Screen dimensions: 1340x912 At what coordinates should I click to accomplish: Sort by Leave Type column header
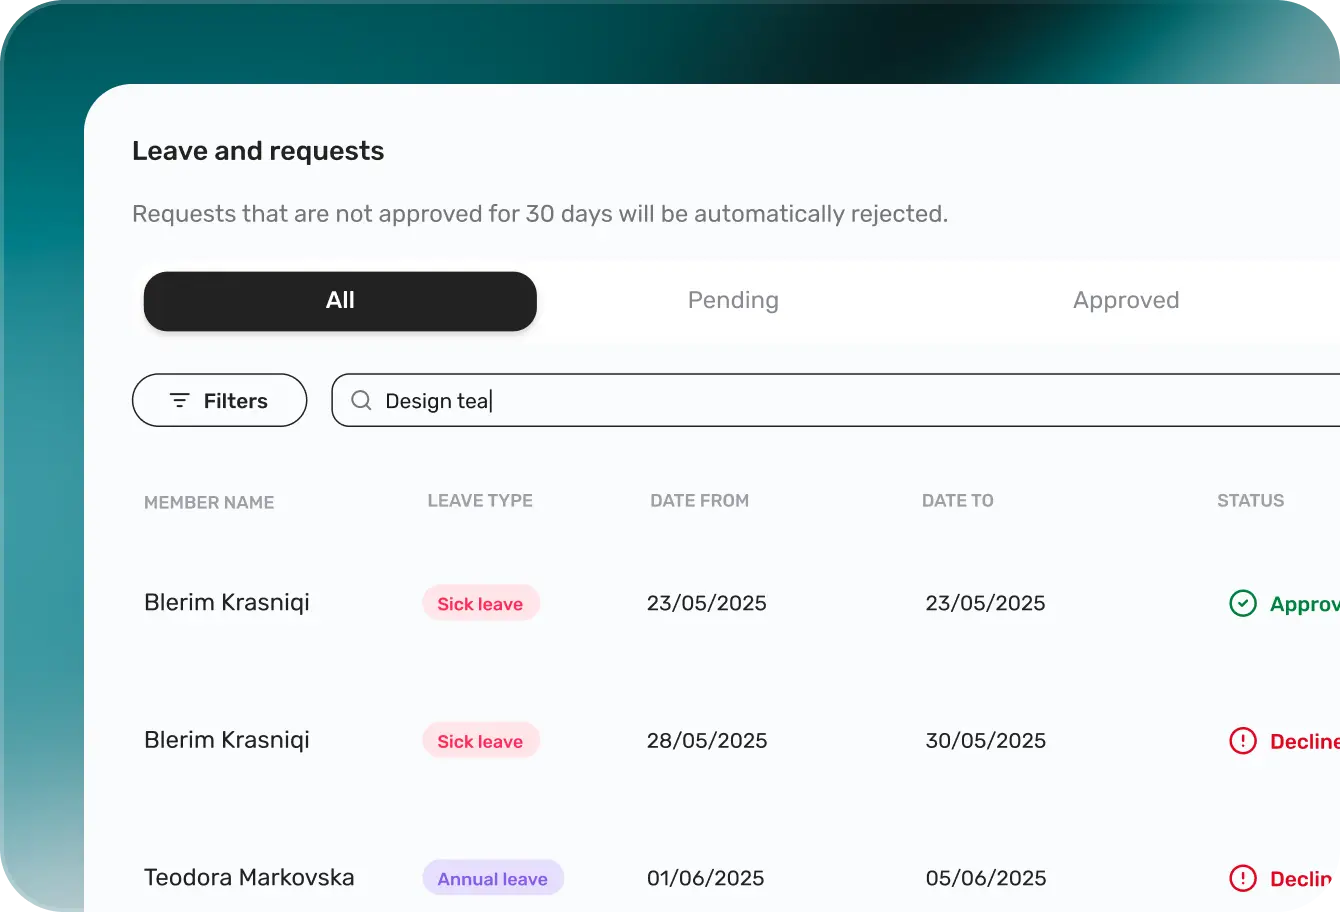point(480,501)
